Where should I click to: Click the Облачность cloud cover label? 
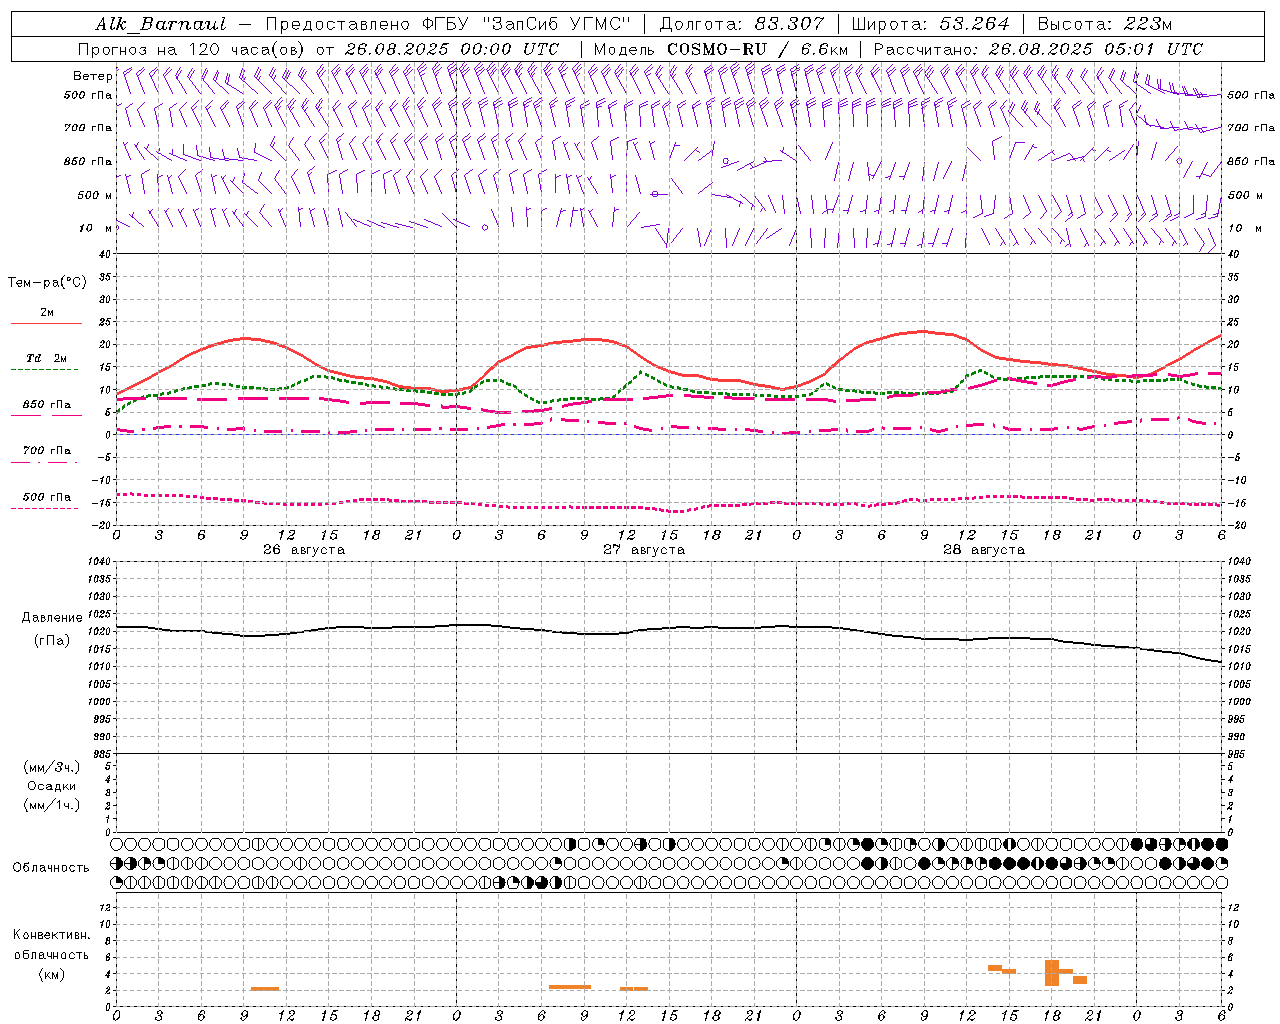point(51,868)
